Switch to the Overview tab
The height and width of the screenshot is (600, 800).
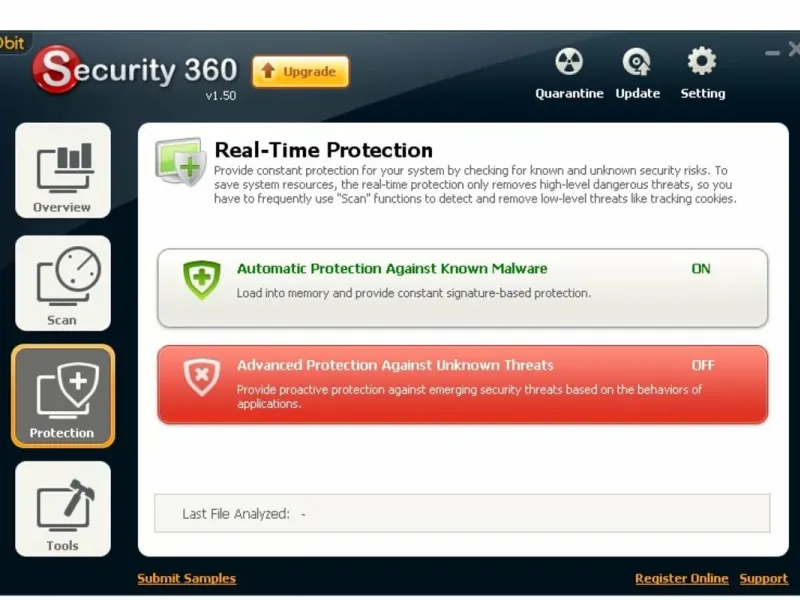click(x=62, y=171)
